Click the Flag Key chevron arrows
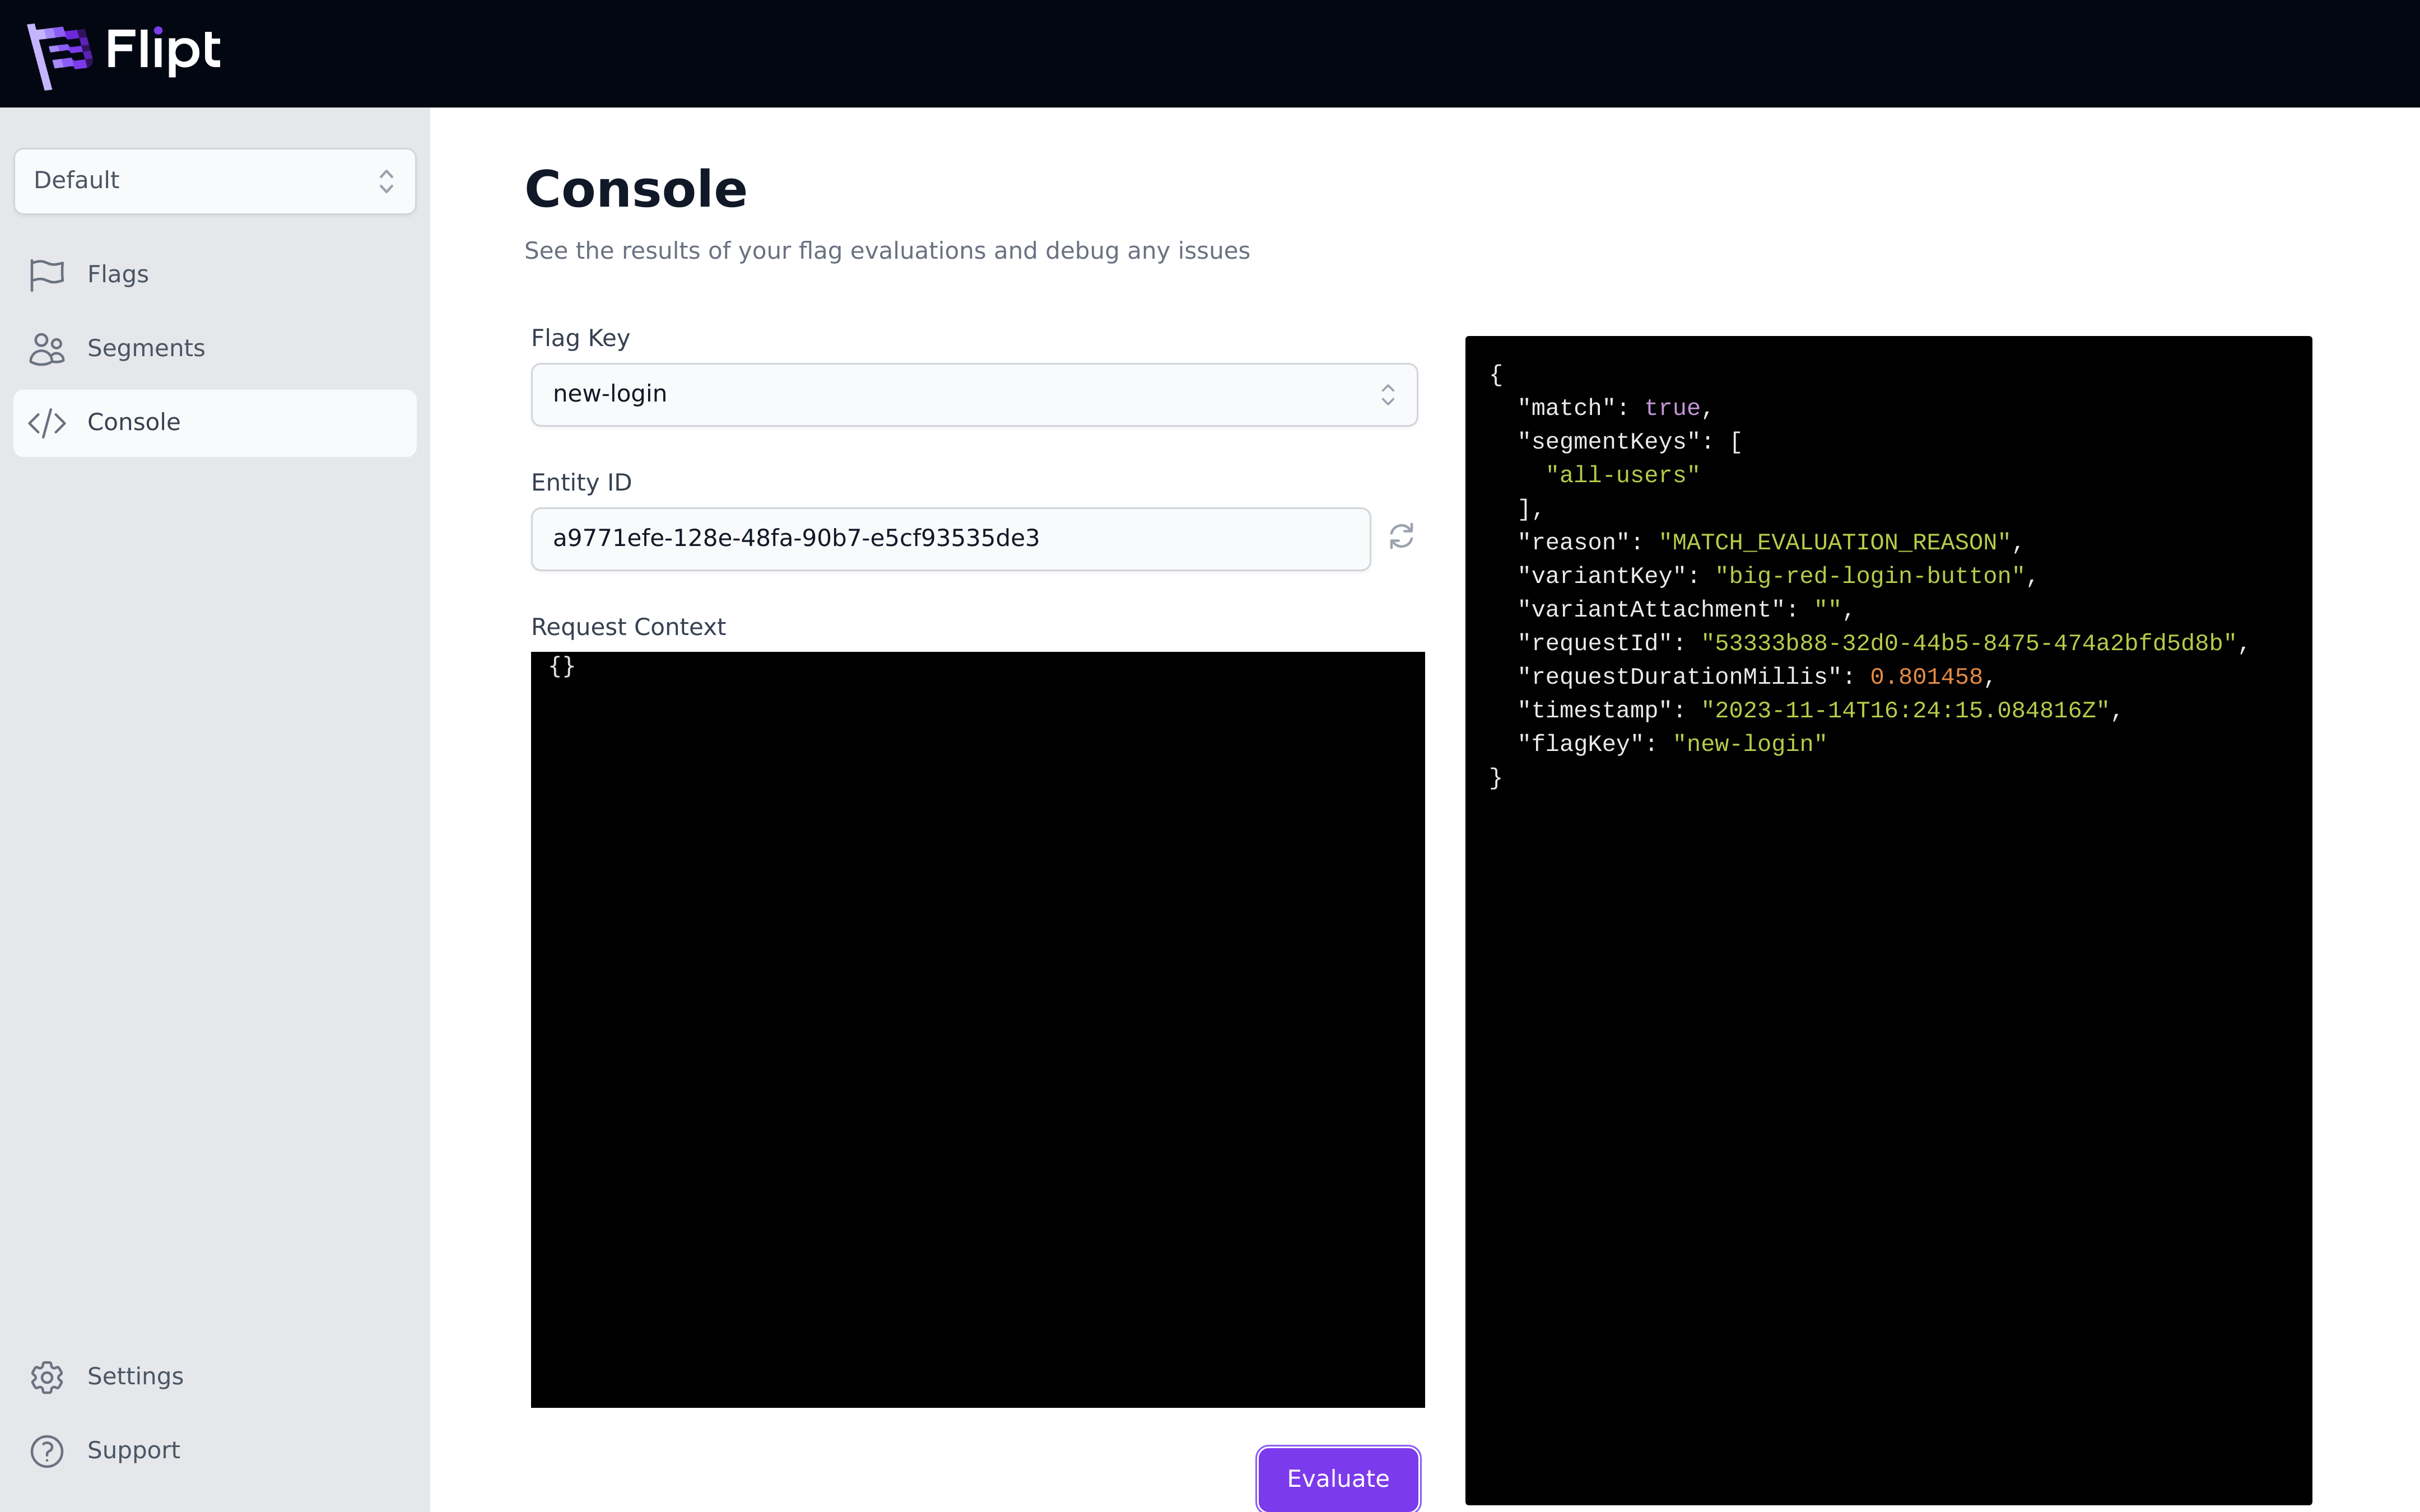Screen dimensions: 2420x1512 [x=1387, y=395]
